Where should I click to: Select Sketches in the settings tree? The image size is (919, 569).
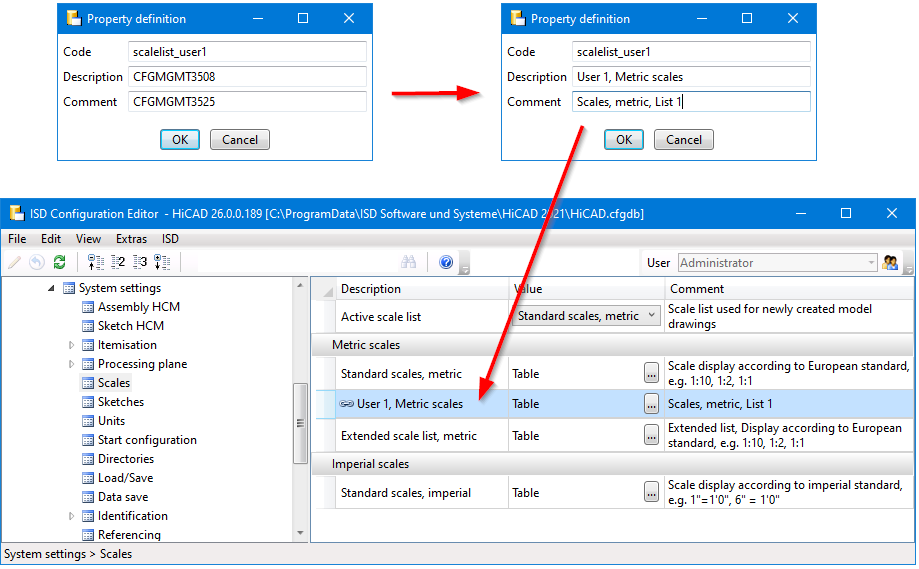pos(121,402)
